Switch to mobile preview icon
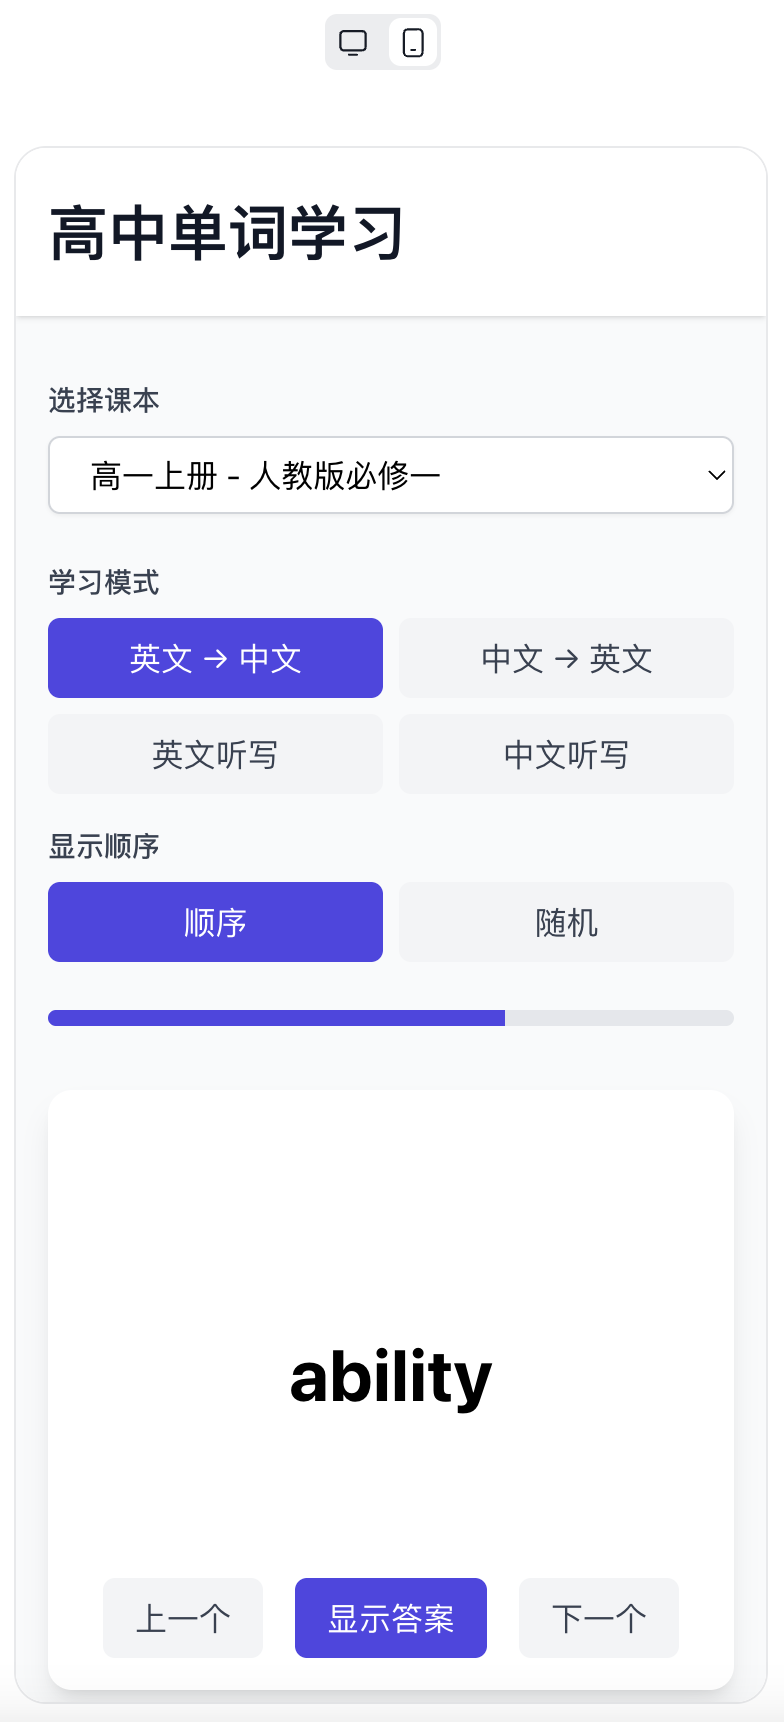The width and height of the screenshot is (784, 1722). (x=413, y=42)
